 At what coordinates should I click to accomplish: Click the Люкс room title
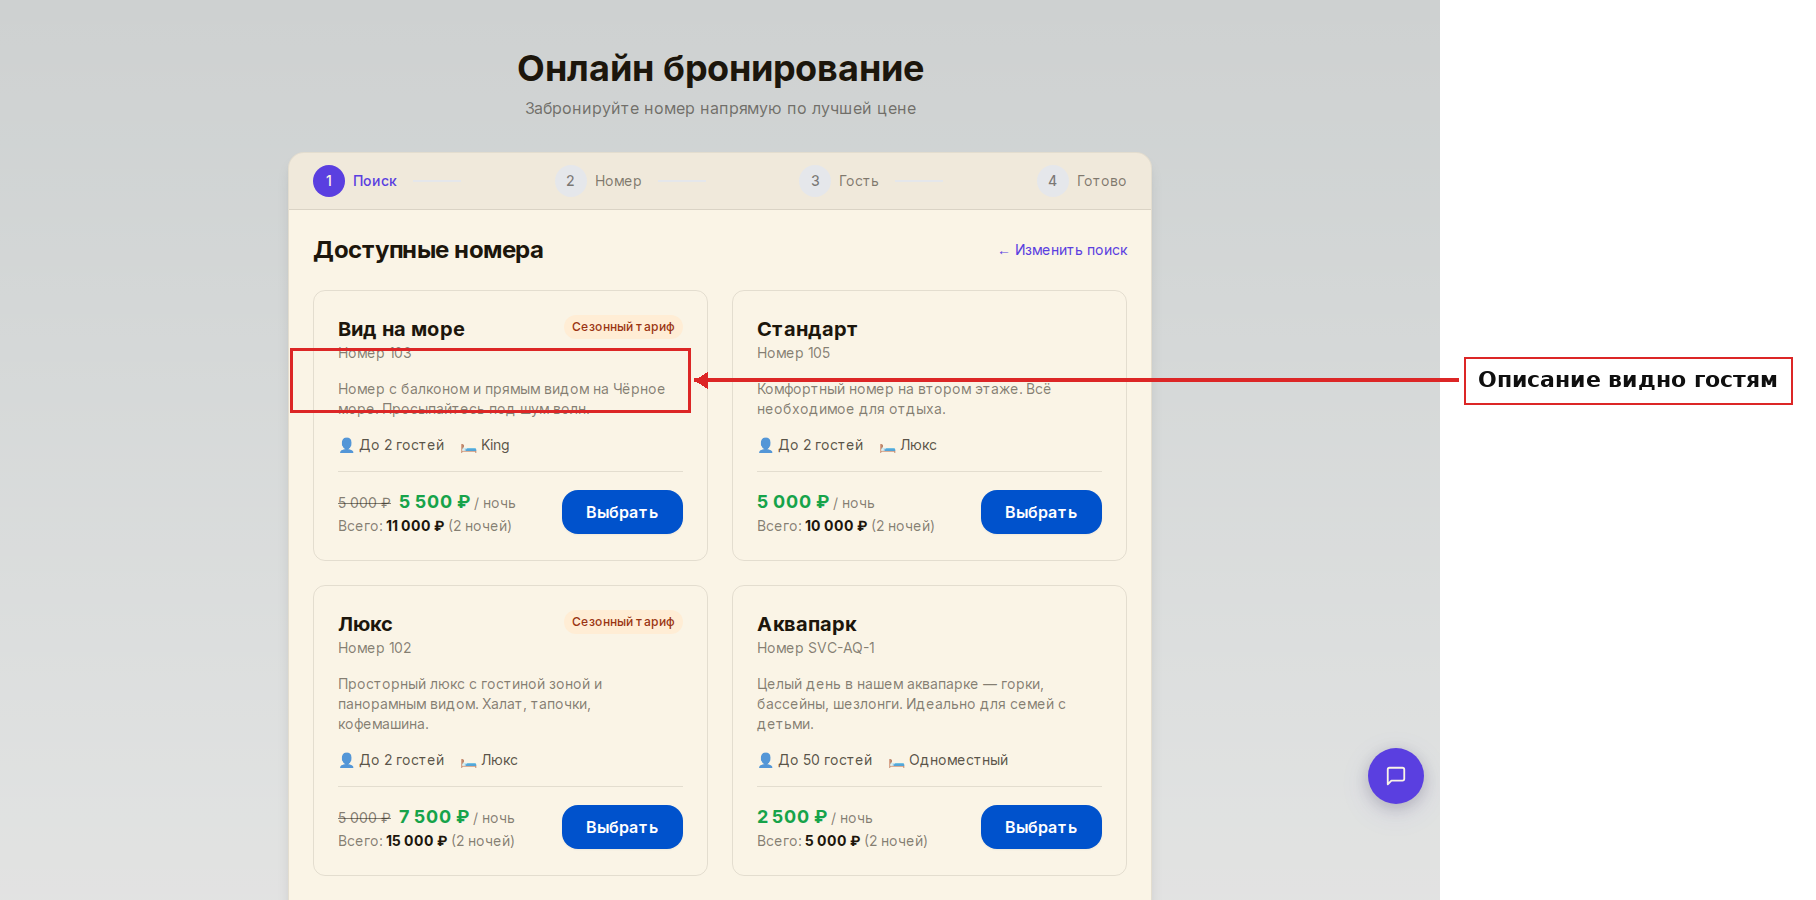click(x=365, y=624)
